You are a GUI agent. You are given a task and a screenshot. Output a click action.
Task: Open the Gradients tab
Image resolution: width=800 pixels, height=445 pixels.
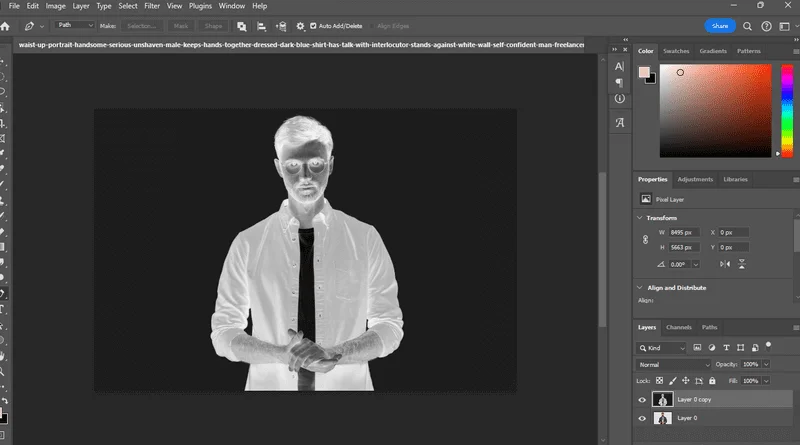pos(713,51)
